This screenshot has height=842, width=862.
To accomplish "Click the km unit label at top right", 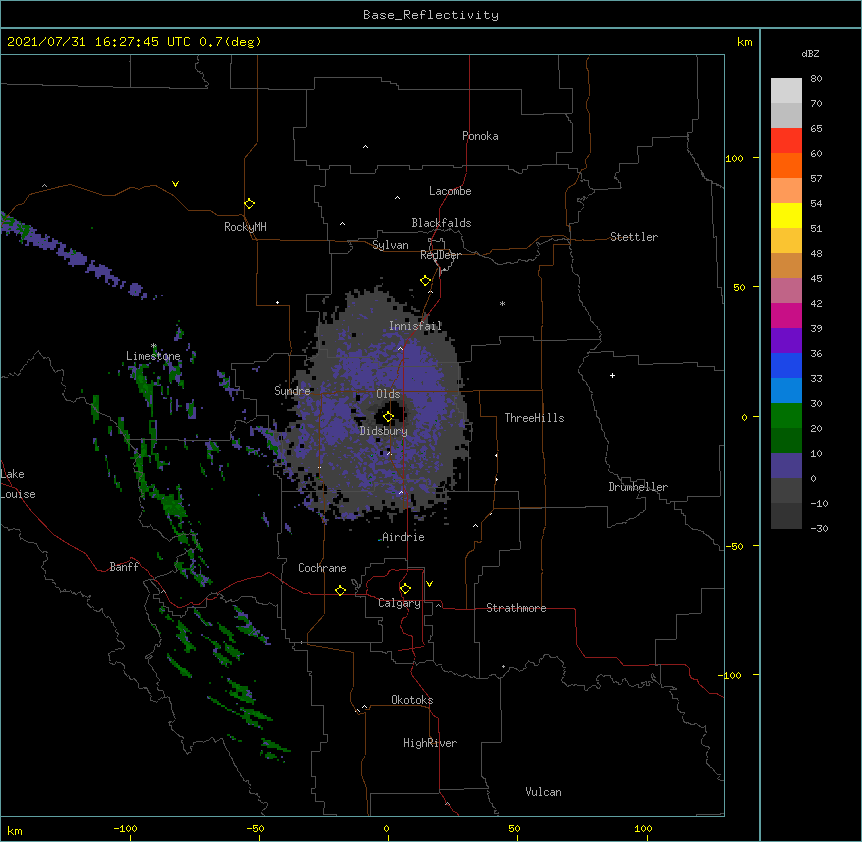I will [744, 42].
